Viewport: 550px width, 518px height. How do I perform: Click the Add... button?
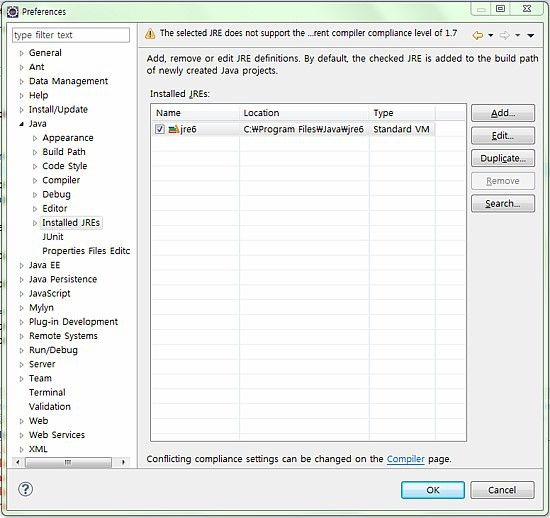[503, 113]
